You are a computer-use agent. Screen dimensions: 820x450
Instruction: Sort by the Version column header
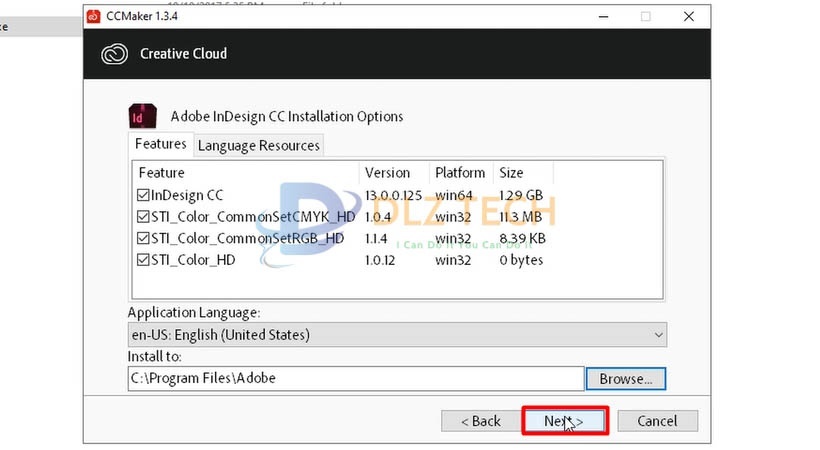coord(394,173)
